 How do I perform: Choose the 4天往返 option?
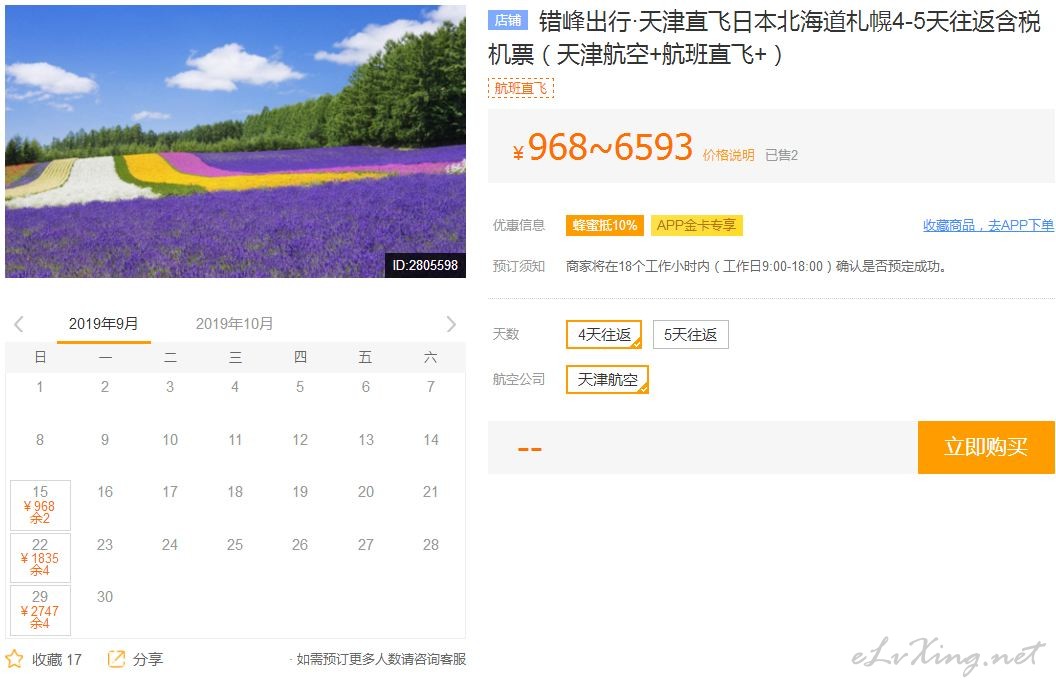pos(604,335)
